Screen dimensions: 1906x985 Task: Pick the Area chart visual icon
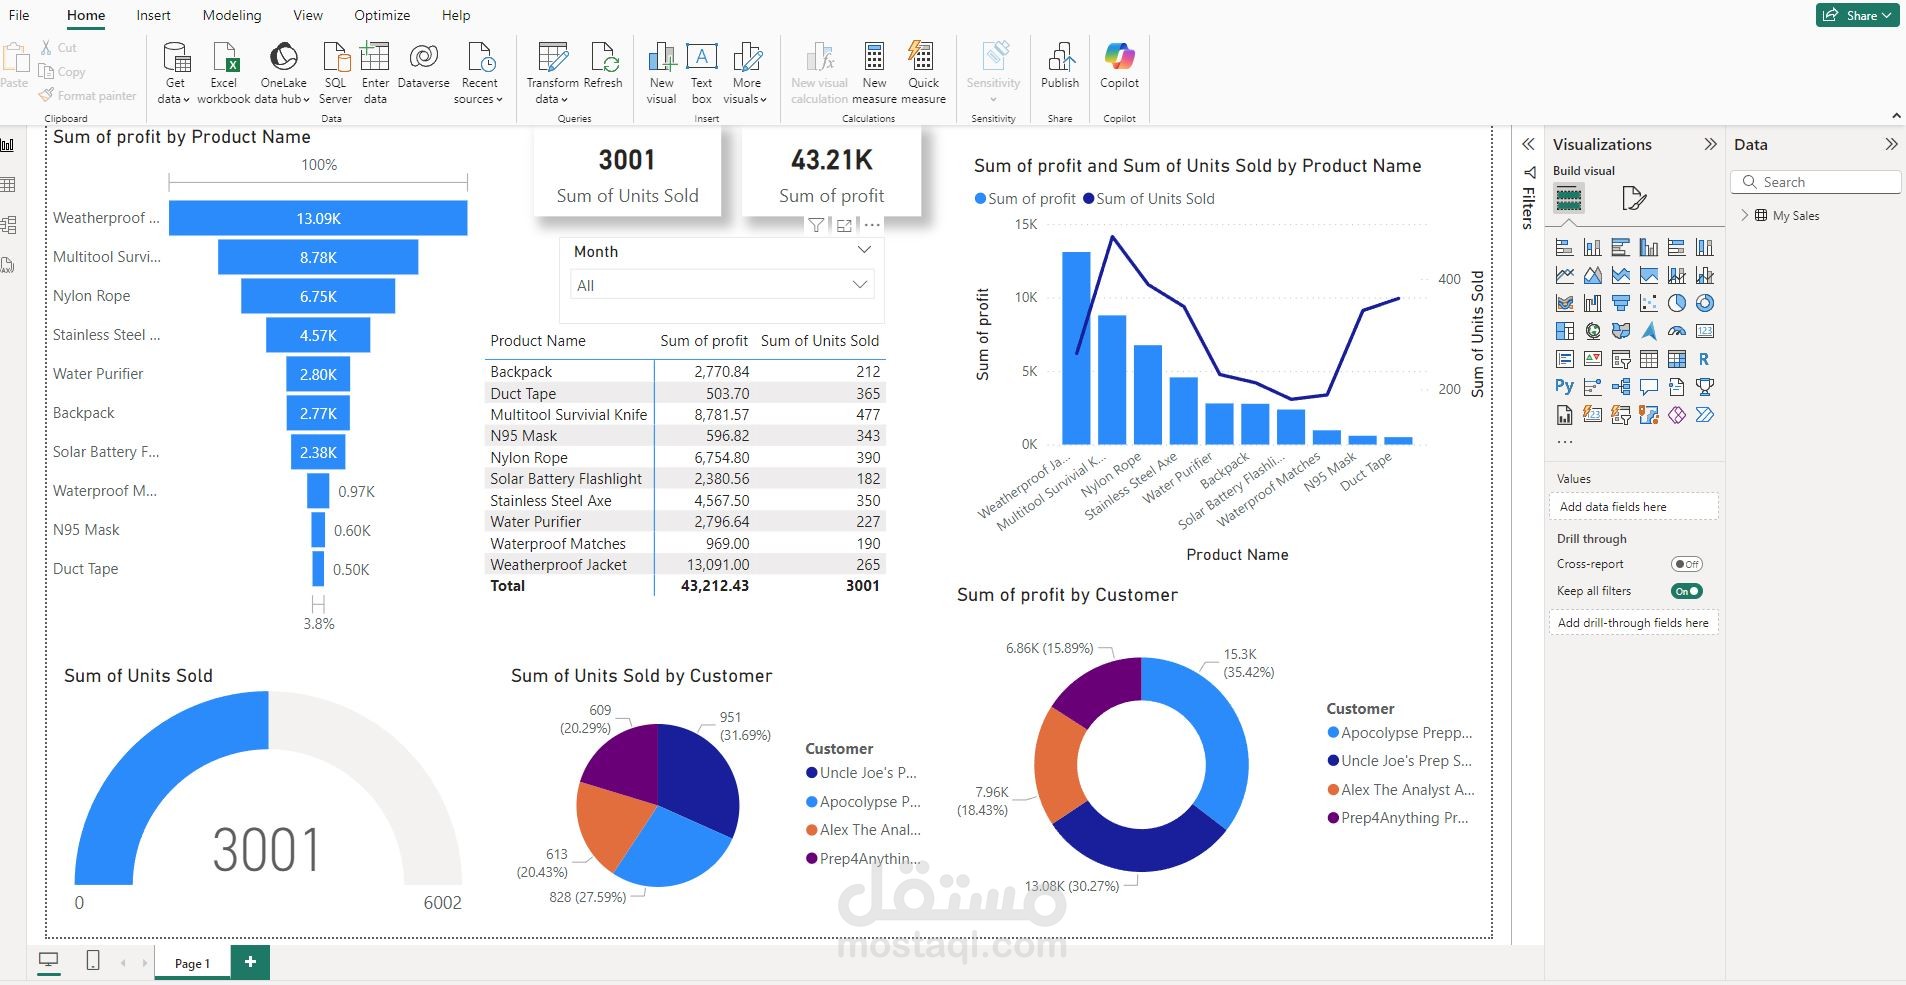pos(1593,276)
